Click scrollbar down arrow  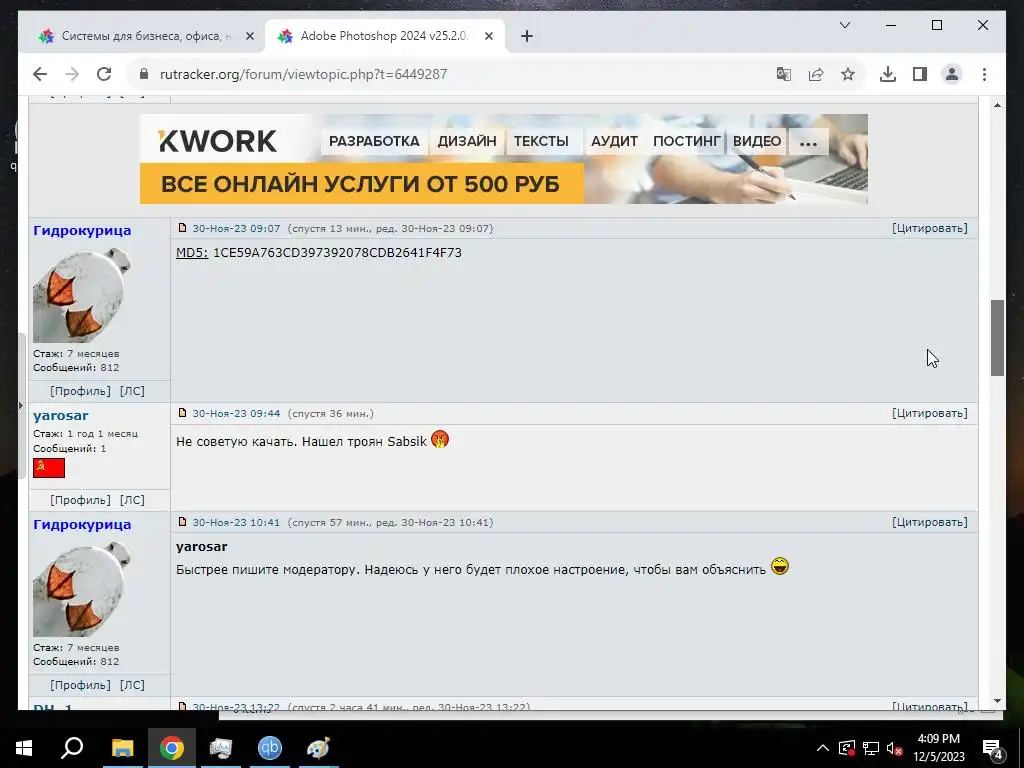point(997,701)
